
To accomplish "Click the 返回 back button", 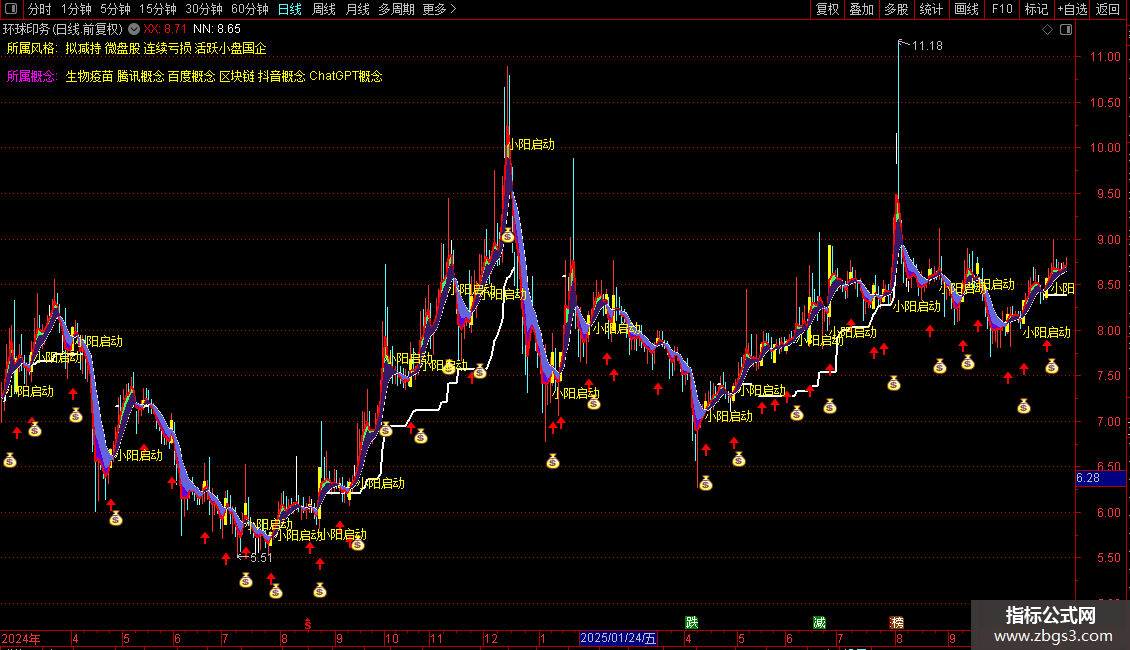I will [1108, 9].
